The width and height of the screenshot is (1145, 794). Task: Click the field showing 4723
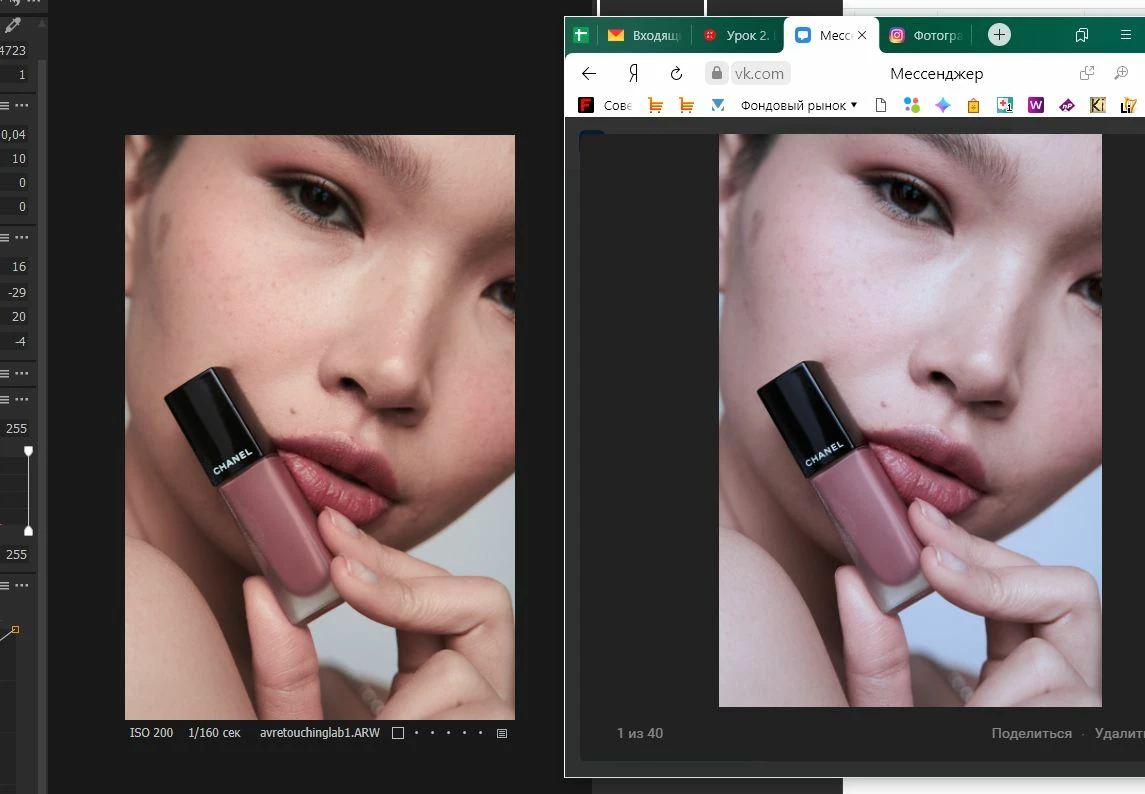(x=13, y=50)
